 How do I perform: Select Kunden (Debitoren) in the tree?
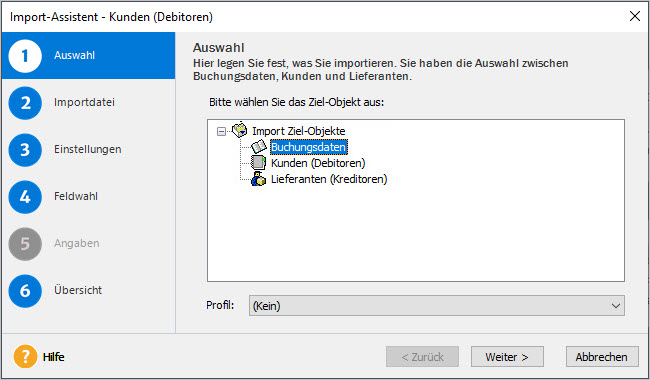(x=318, y=163)
